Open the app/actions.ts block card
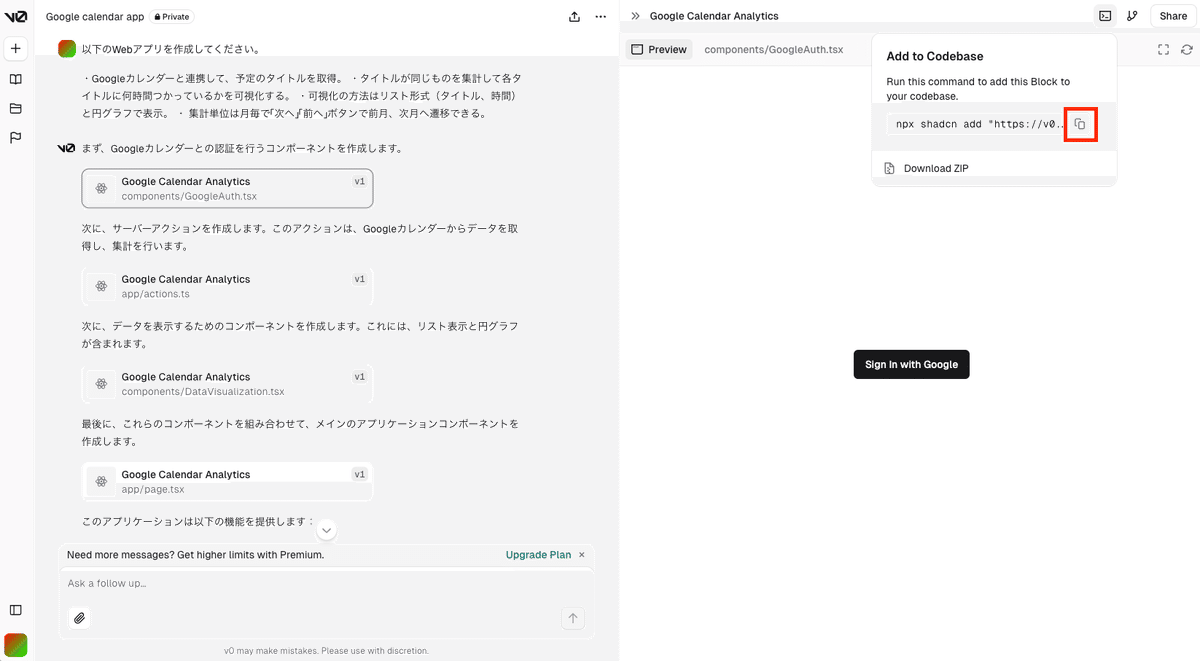 227,286
